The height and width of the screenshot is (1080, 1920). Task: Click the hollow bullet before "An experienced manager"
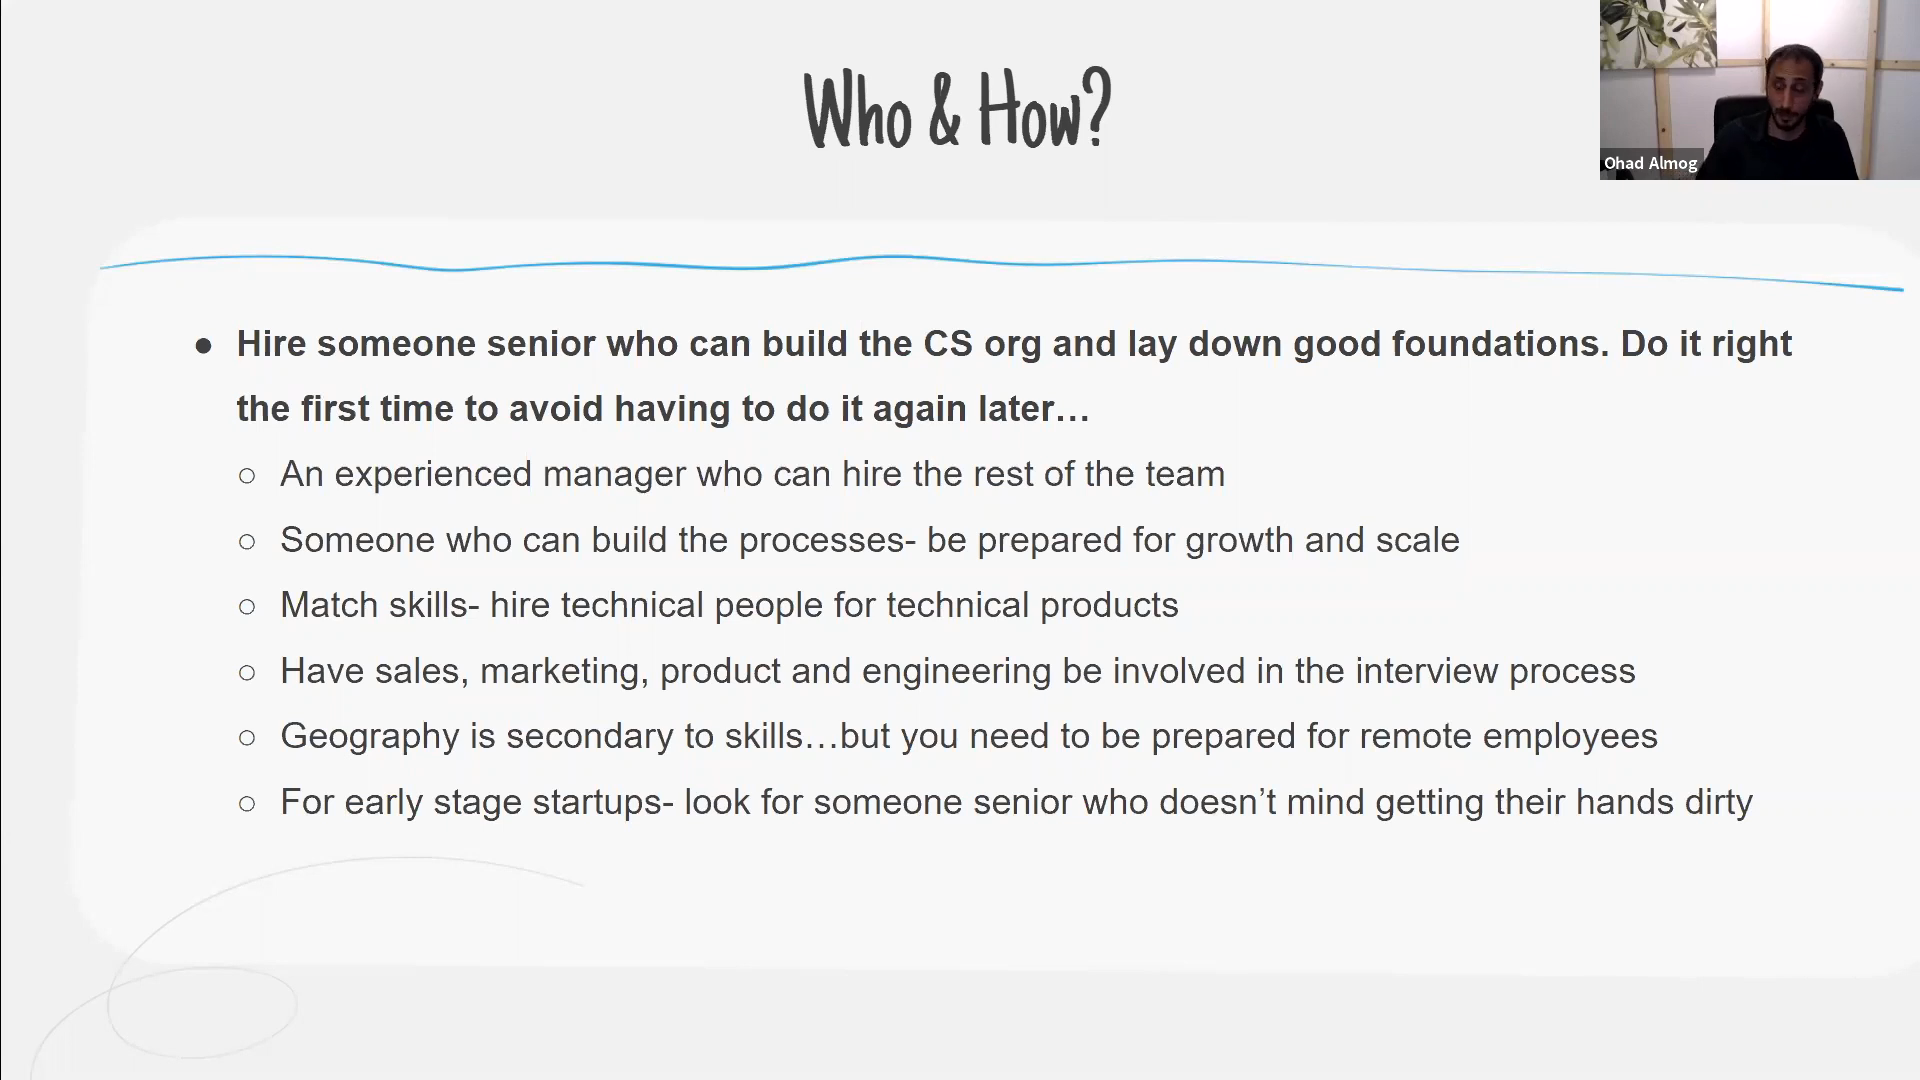[x=247, y=475]
